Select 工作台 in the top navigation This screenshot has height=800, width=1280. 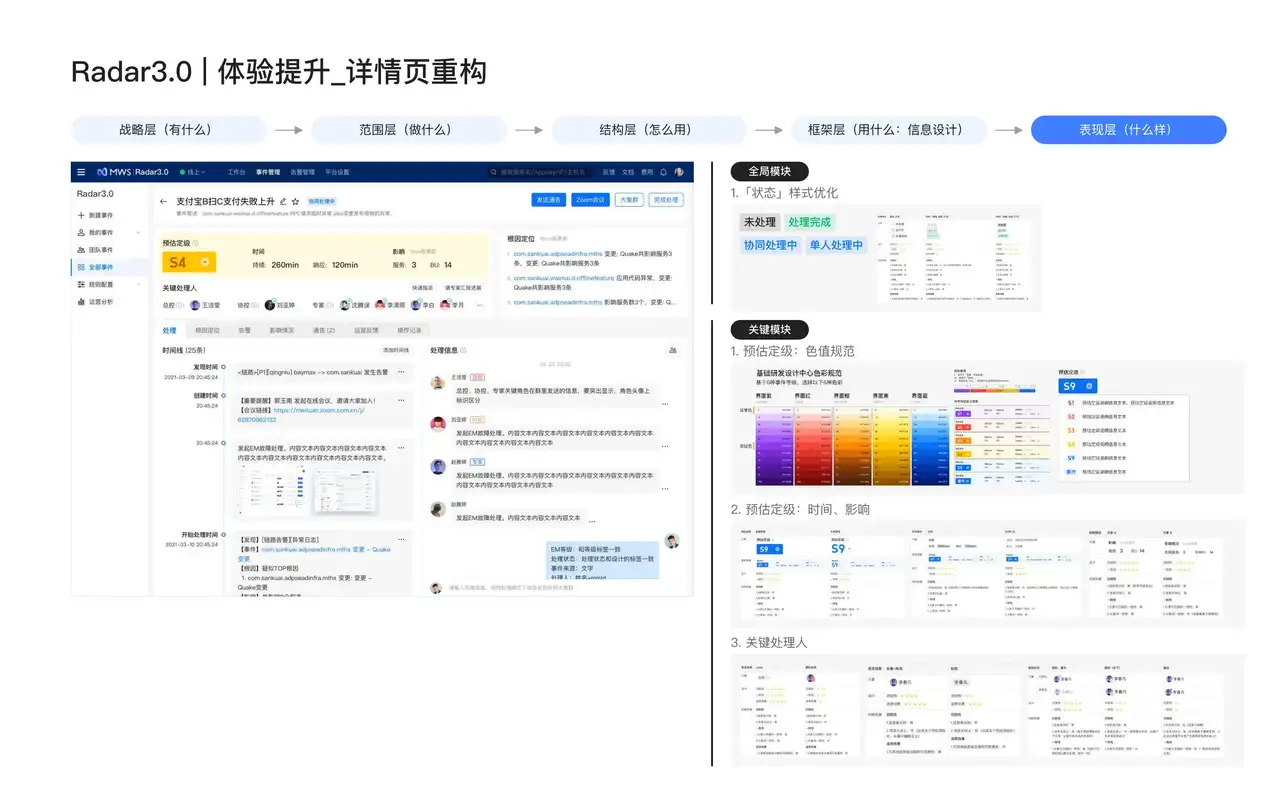tap(236, 172)
